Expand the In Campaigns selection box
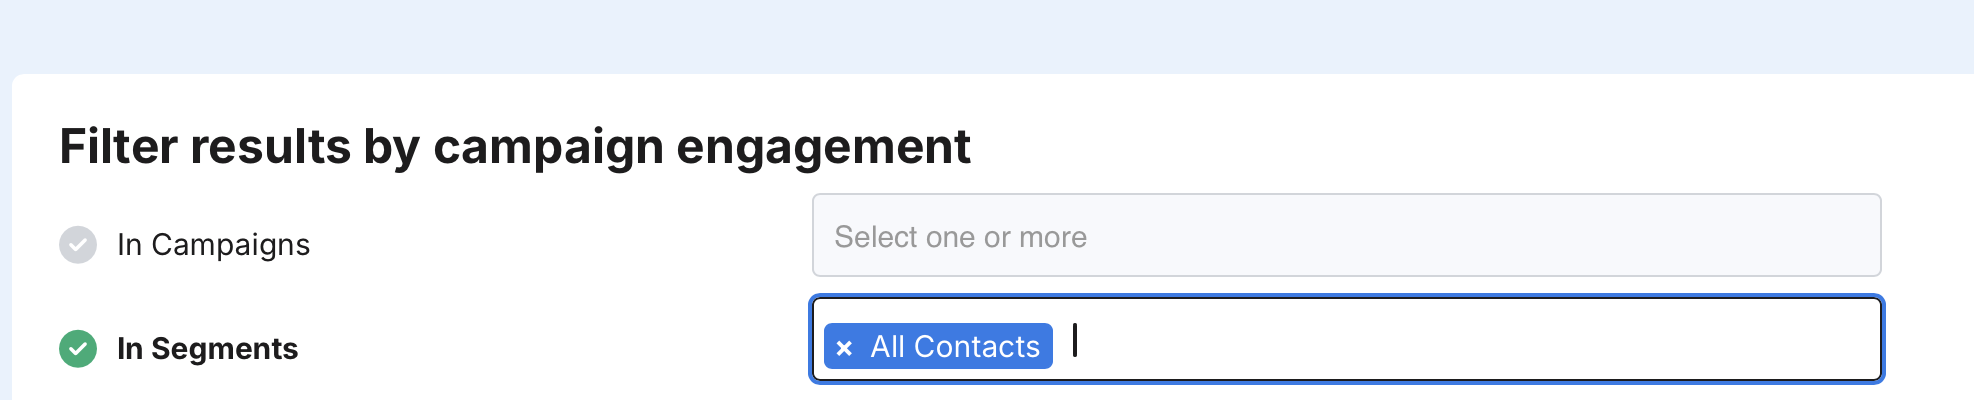Image resolution: width=1974 pixels, height=400 pixels. [x=1346, y=236]
